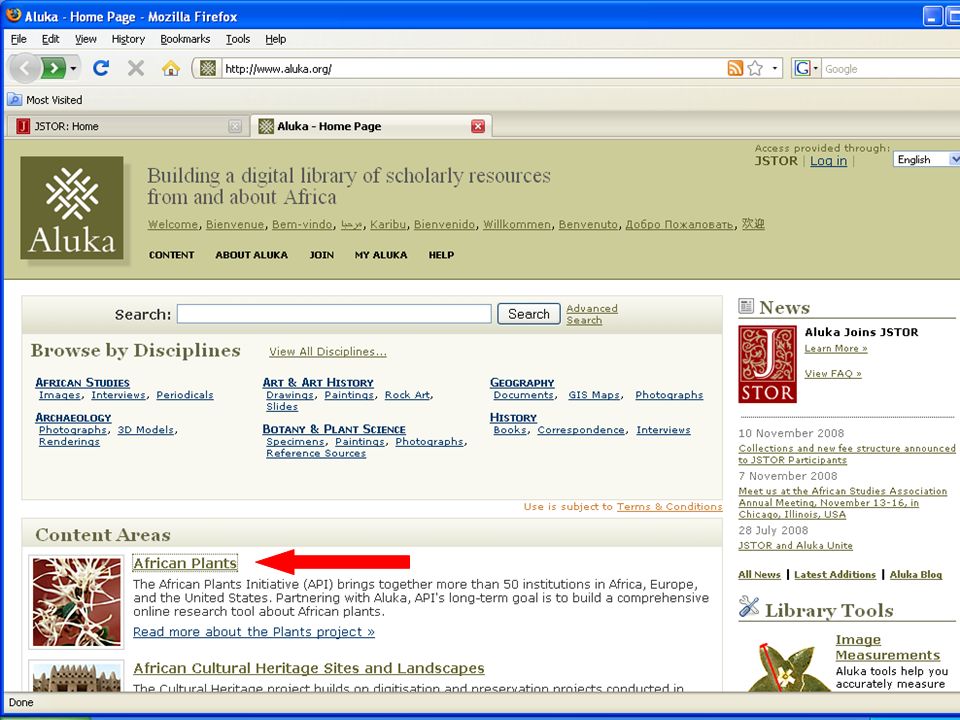Open the History menu
The image size is (960, 720).
click(x=128, y=39)
